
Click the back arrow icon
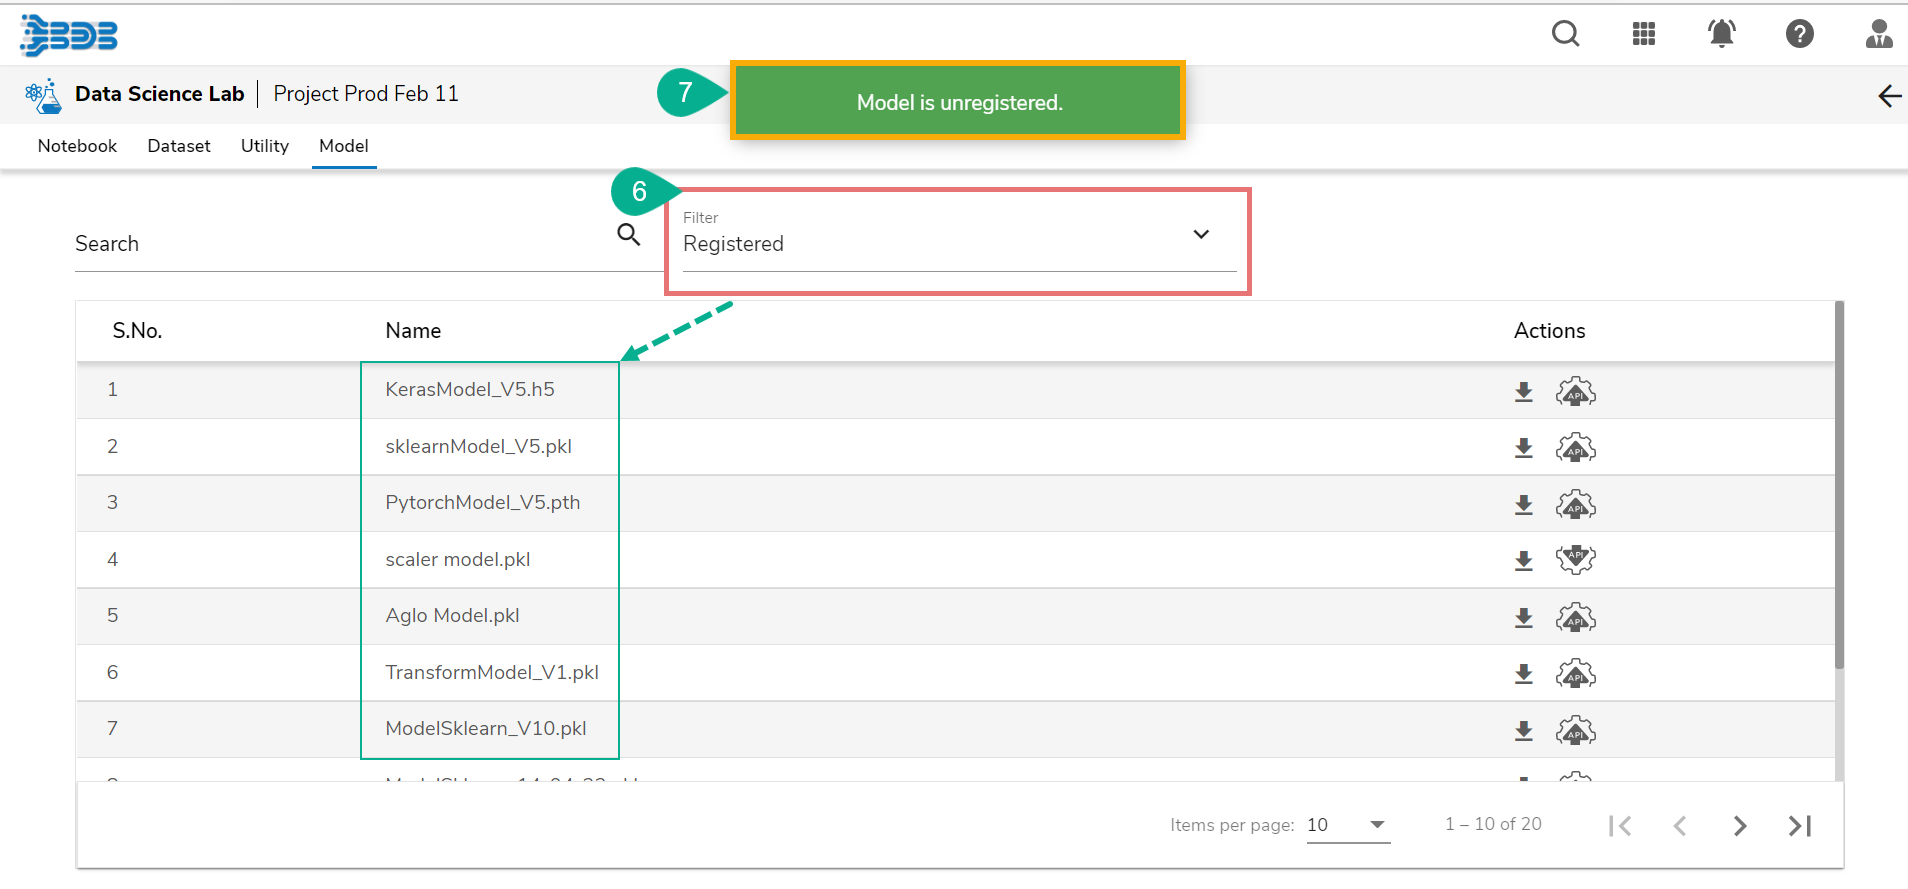1889,96
